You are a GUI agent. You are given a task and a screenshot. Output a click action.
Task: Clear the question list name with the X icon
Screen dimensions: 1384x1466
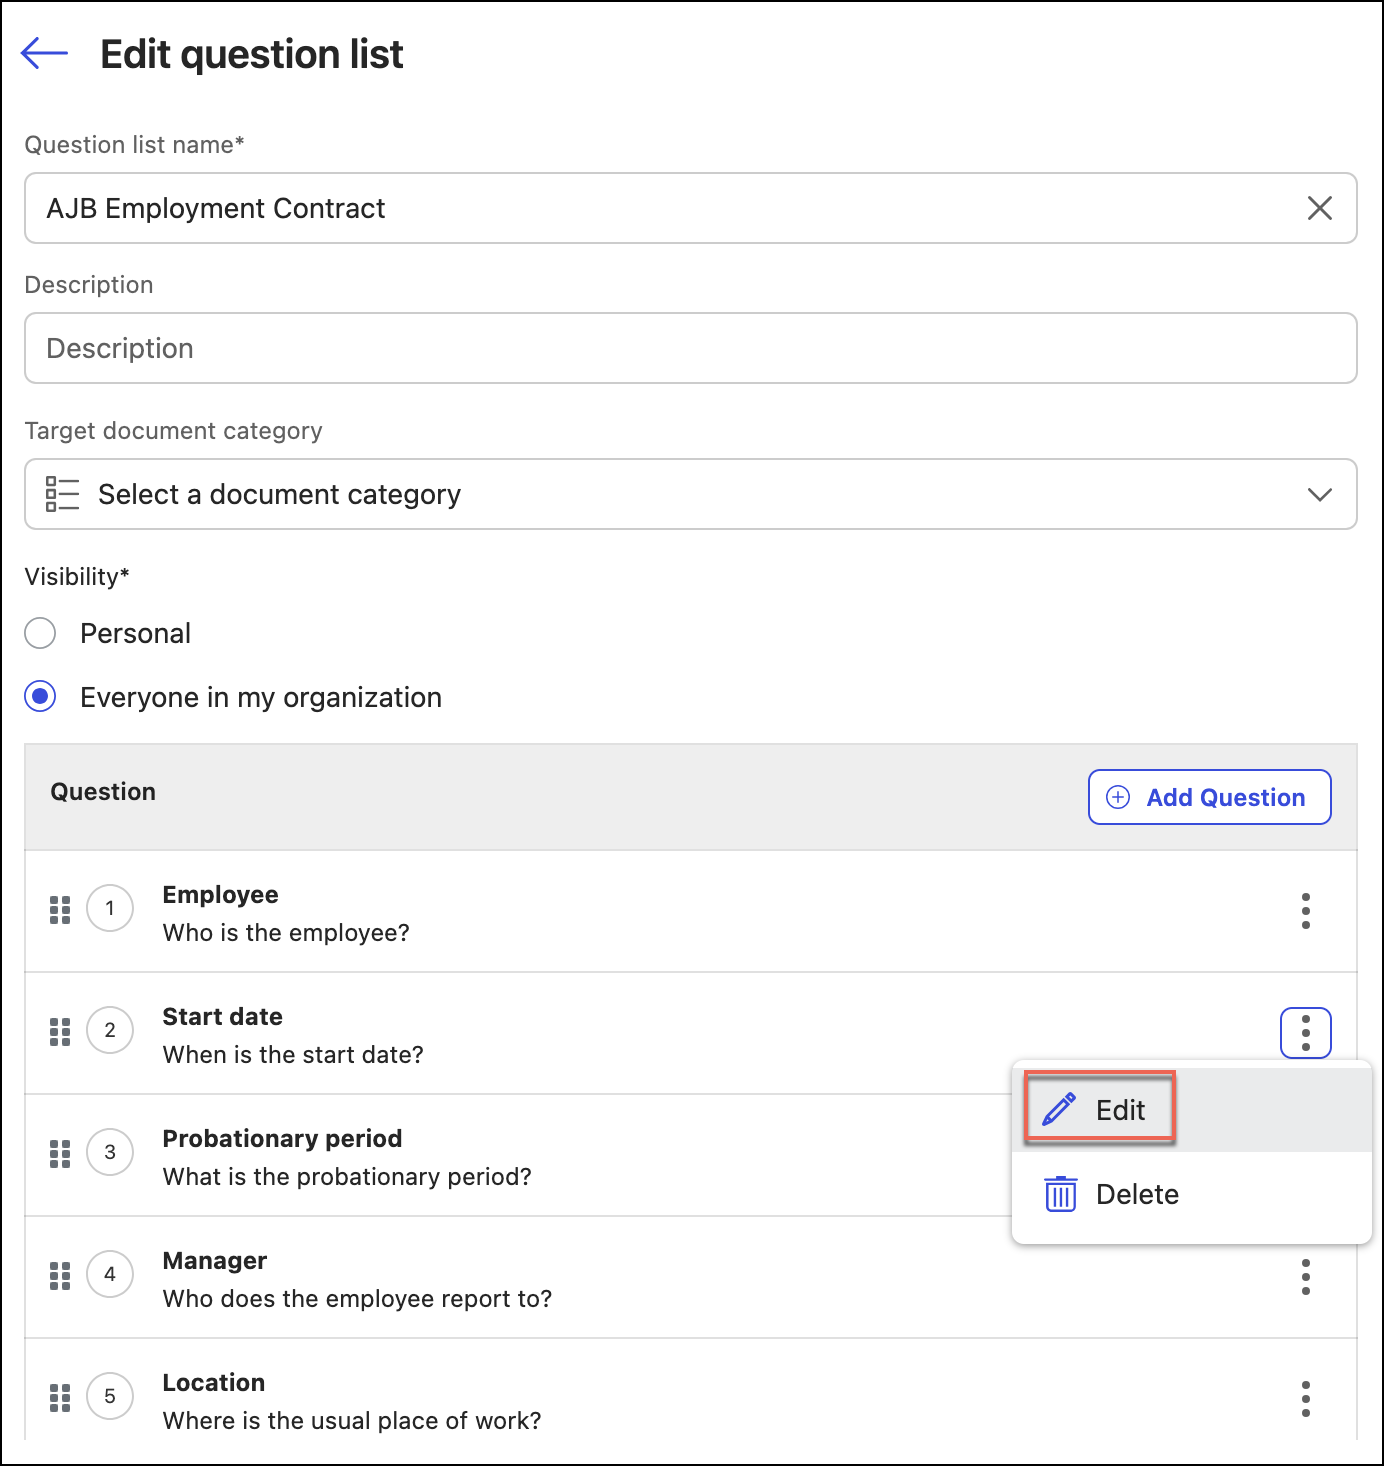click(1319, 208)
